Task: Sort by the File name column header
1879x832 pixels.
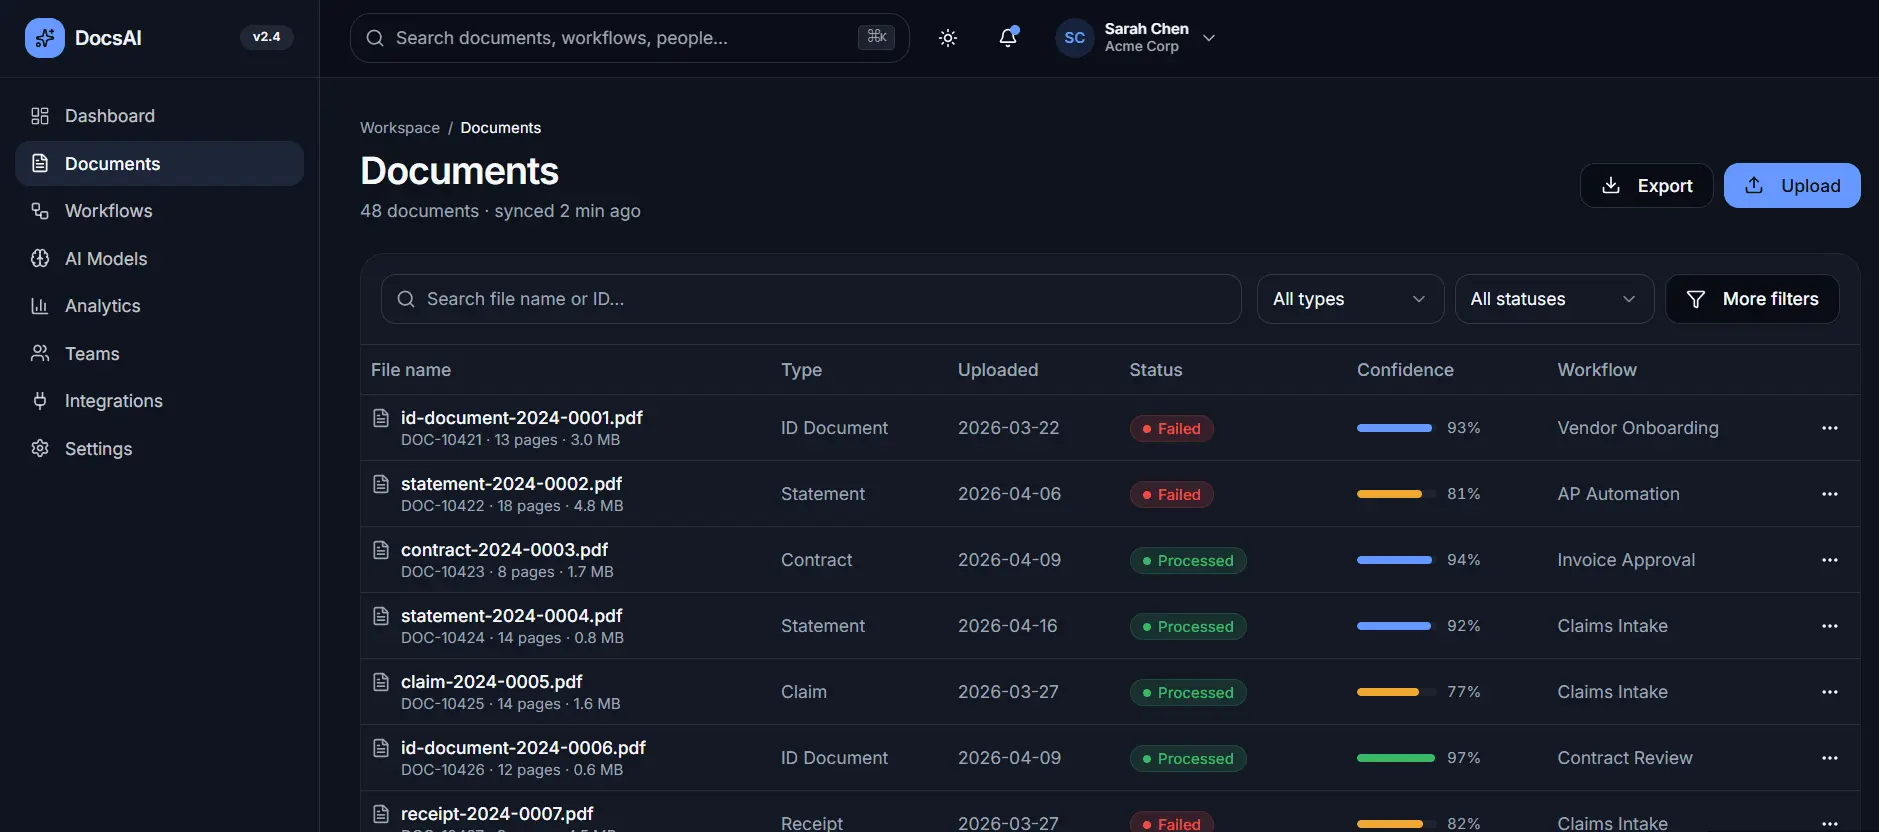Action: [411, 370]
